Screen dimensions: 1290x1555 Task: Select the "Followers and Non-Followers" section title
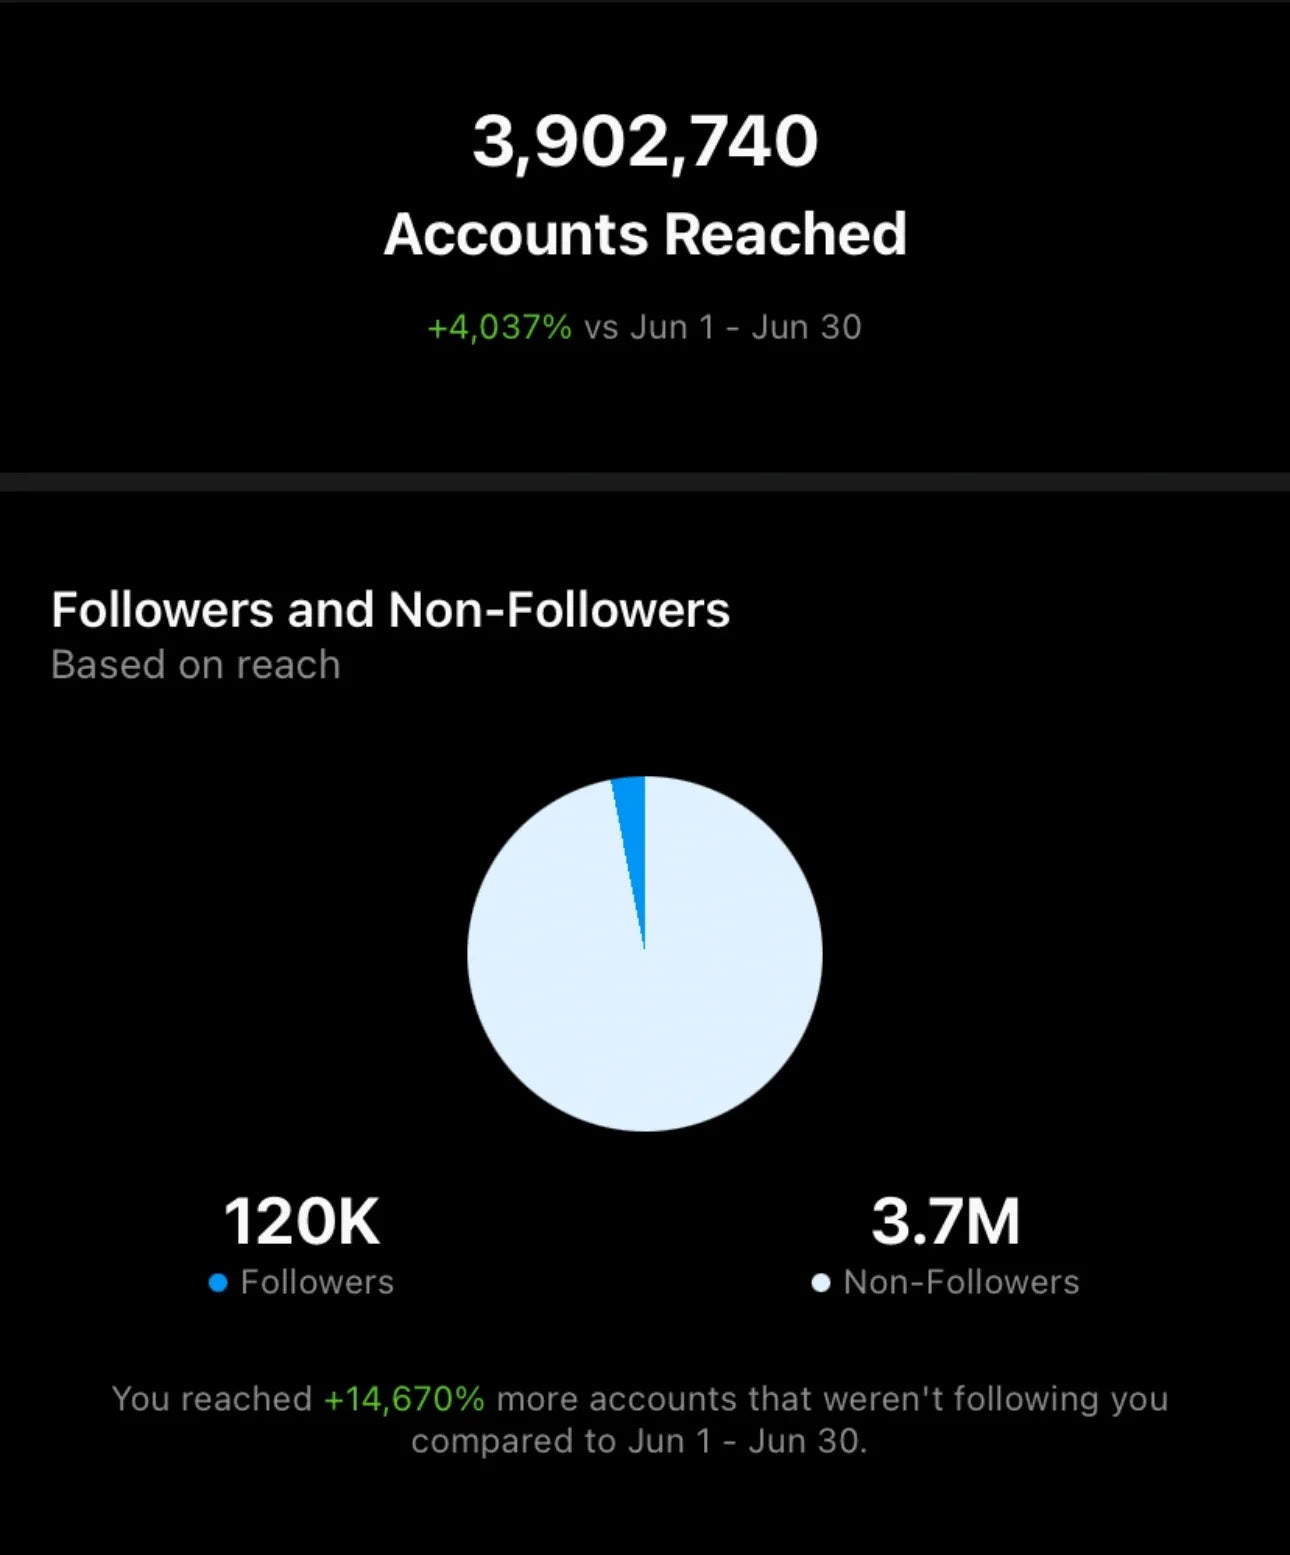coord(390,609)
